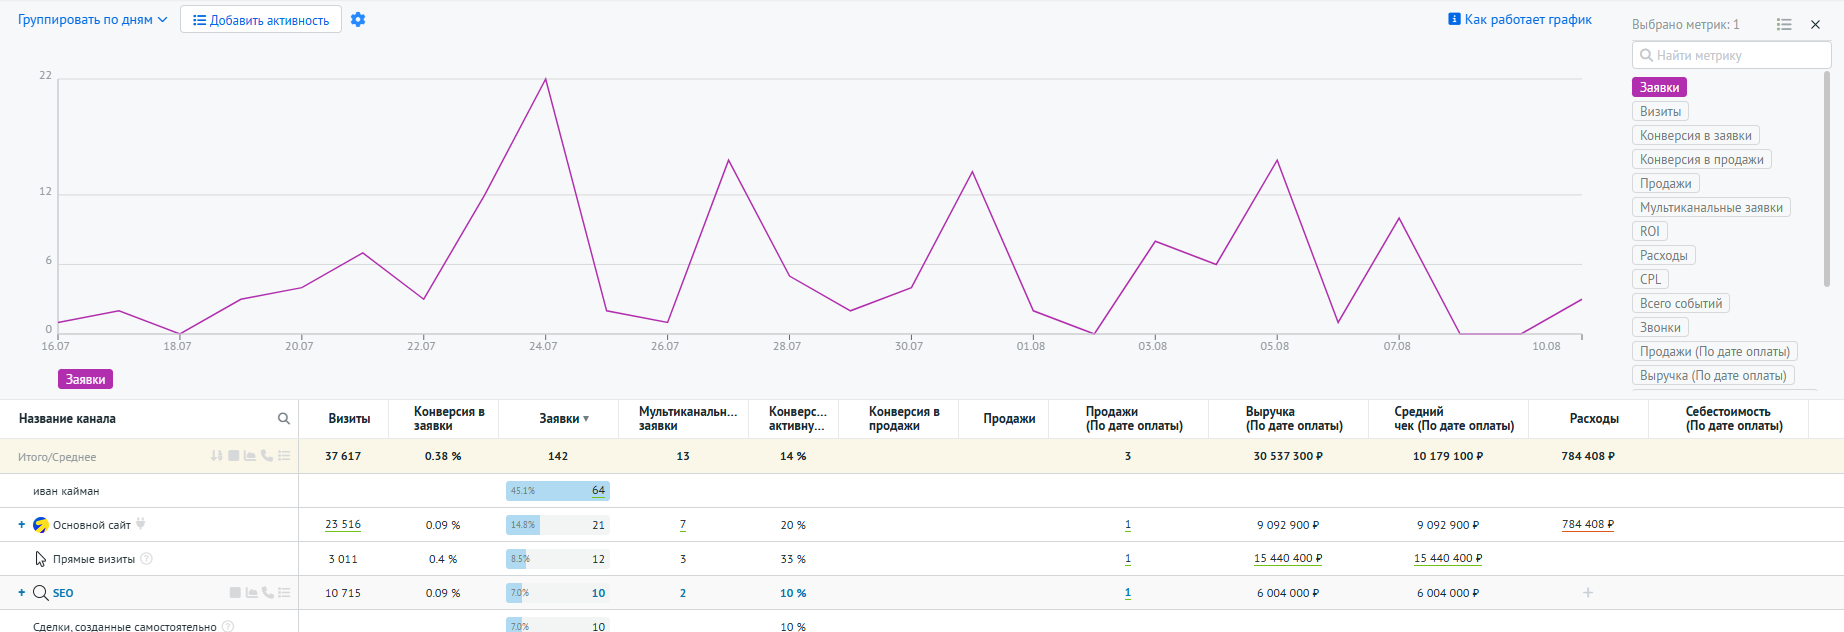Toggle the Расходы metric tag
Image resolution: width=1844 pixels, height=632 pixels.
point(1663,256)
